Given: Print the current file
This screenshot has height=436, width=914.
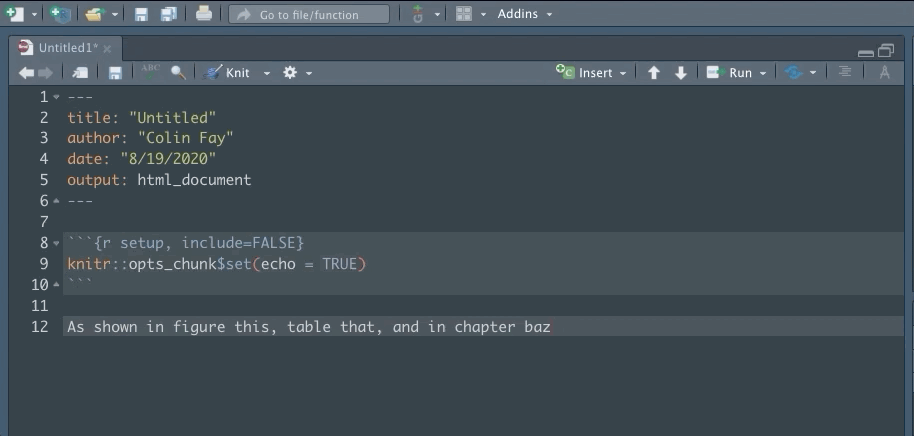Looking at the screenshot, I should point(203,14).
